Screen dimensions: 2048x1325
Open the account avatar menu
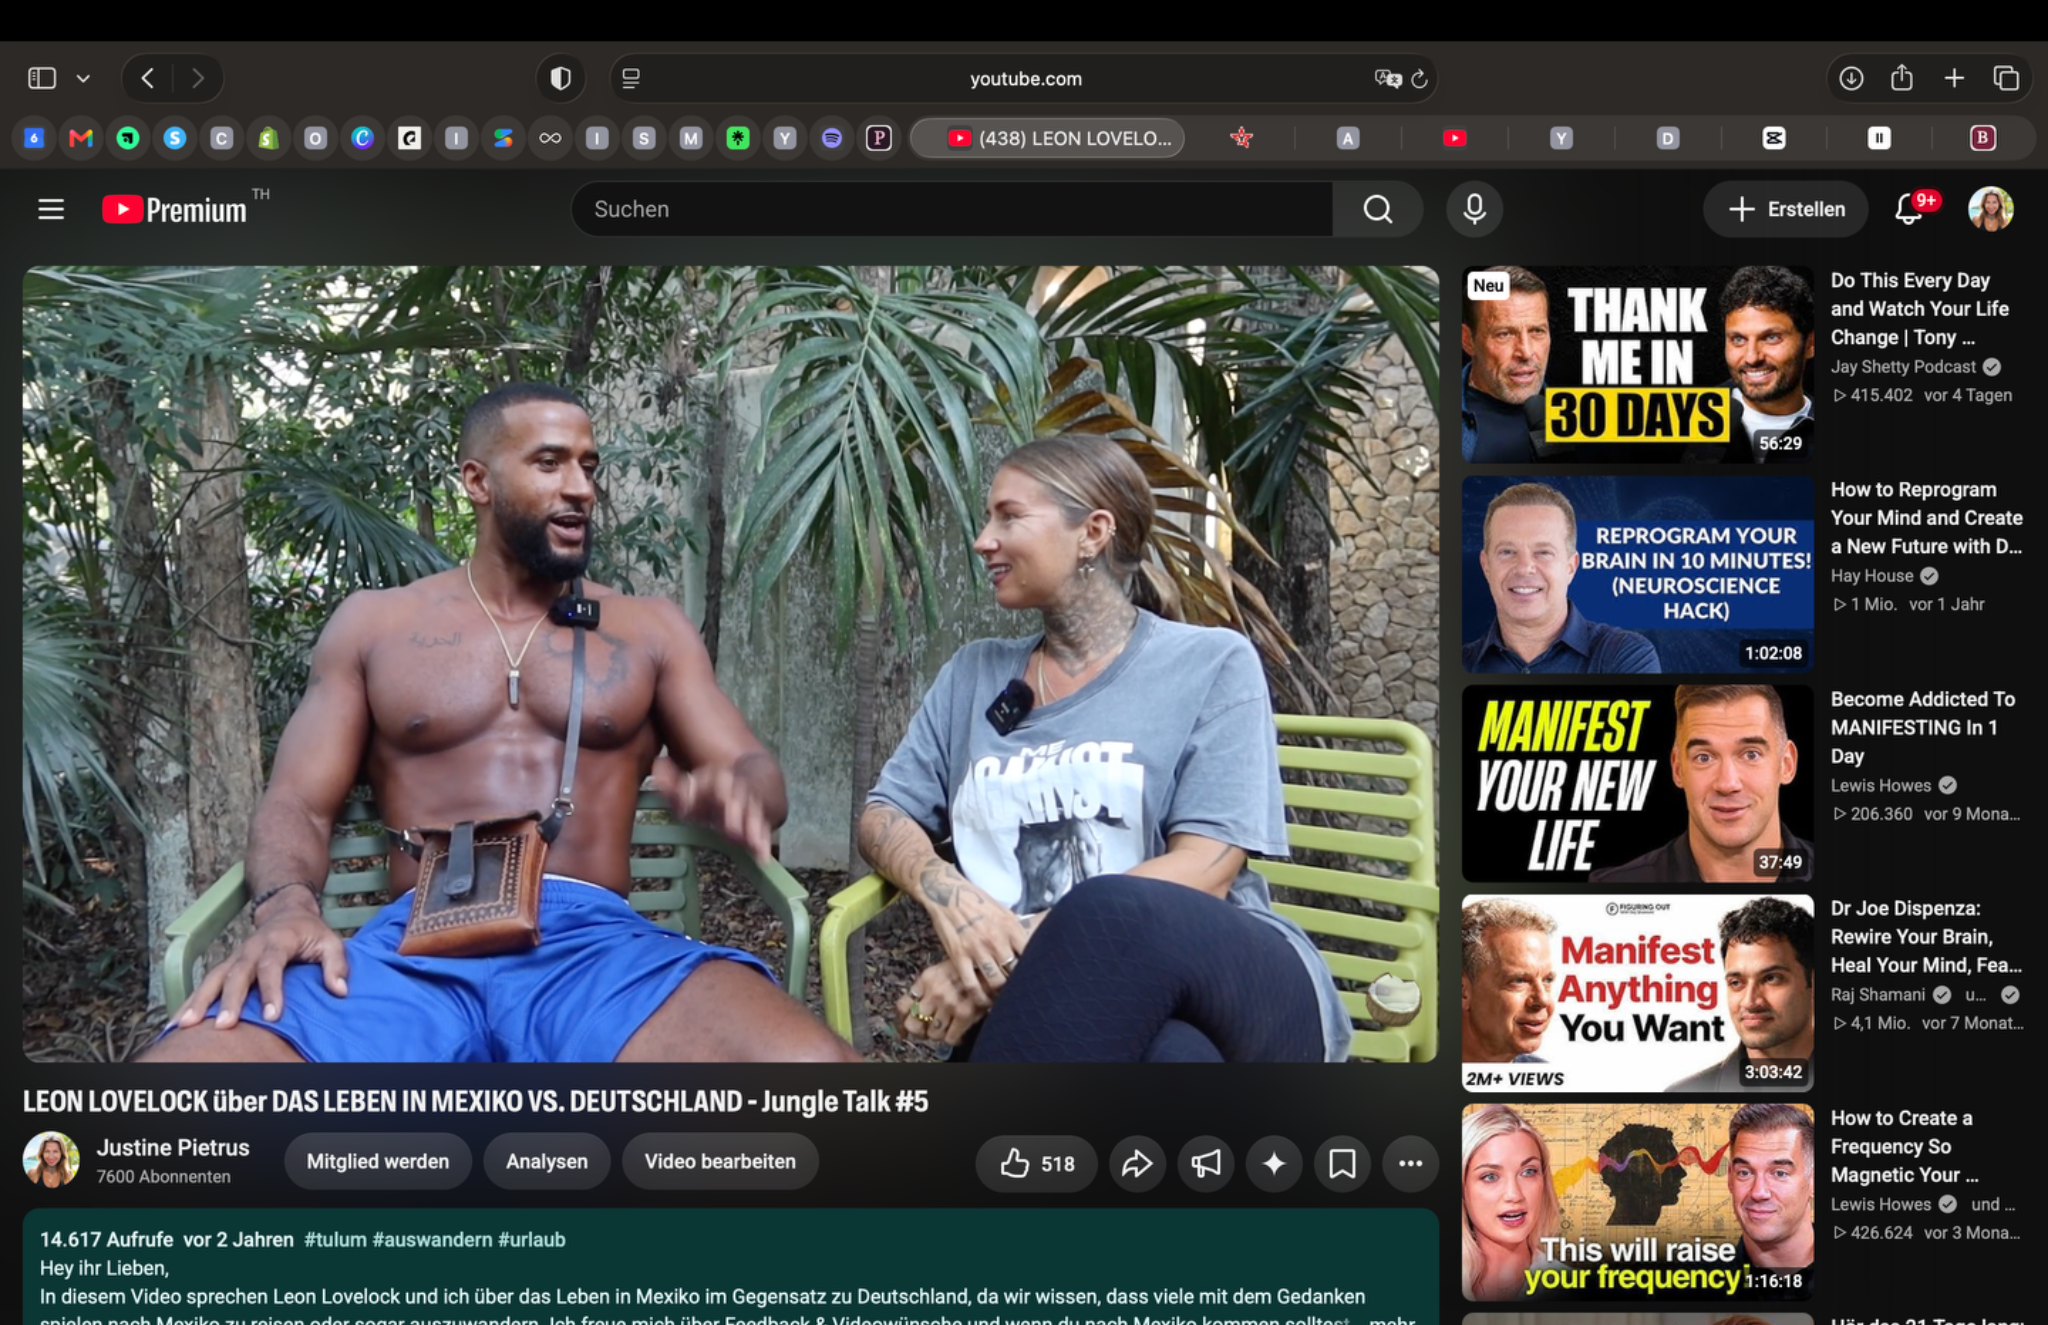point(1990,209)
